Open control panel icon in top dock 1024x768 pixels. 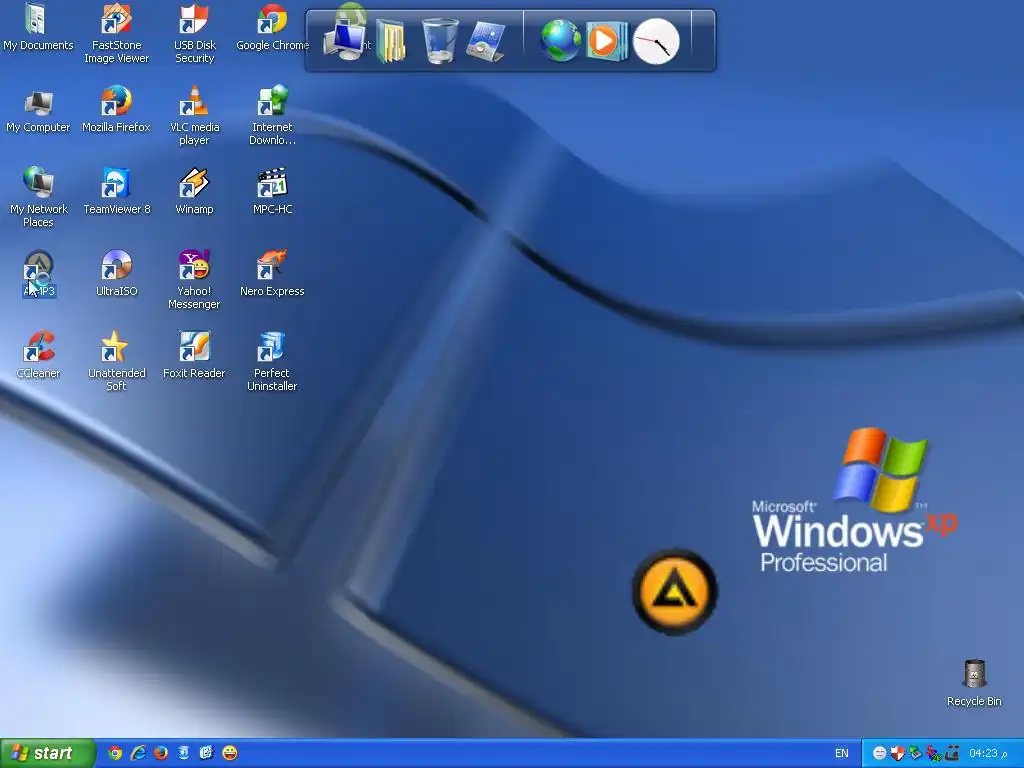tap(486, 42)
